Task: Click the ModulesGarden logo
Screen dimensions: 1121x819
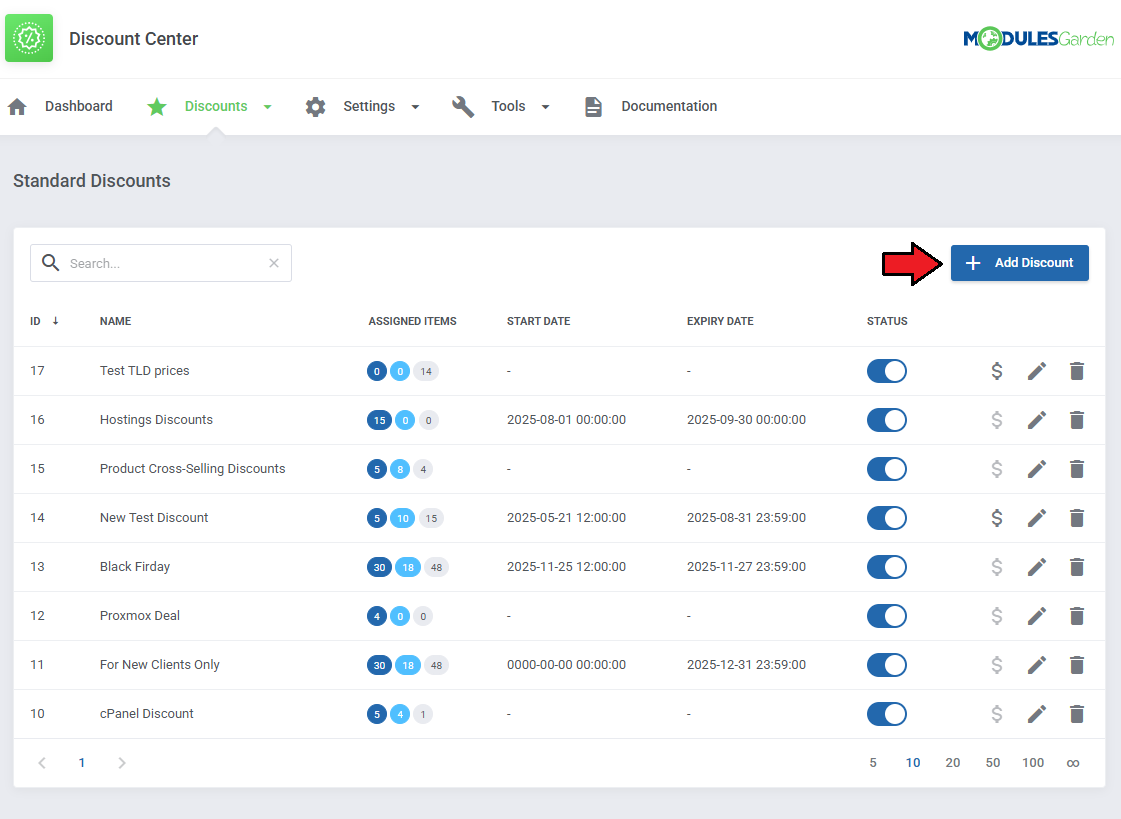Action: (x=1038, y=39)
